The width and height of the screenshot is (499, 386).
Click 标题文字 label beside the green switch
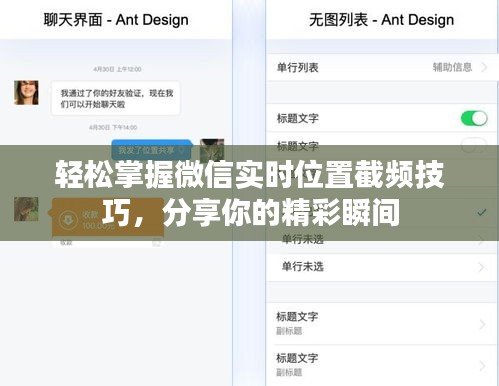(298, 118)
